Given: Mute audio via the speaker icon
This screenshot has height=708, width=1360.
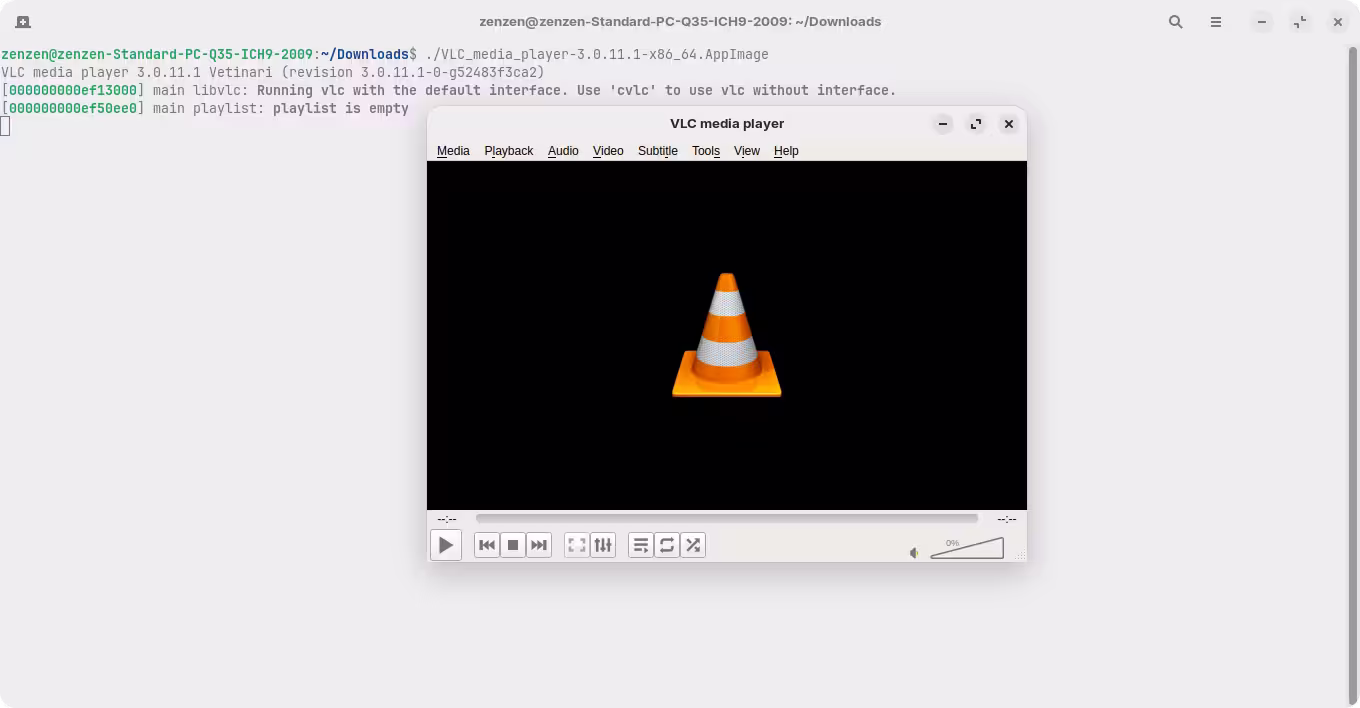Looking at the screenshot, I should click(x=914, y=553).
